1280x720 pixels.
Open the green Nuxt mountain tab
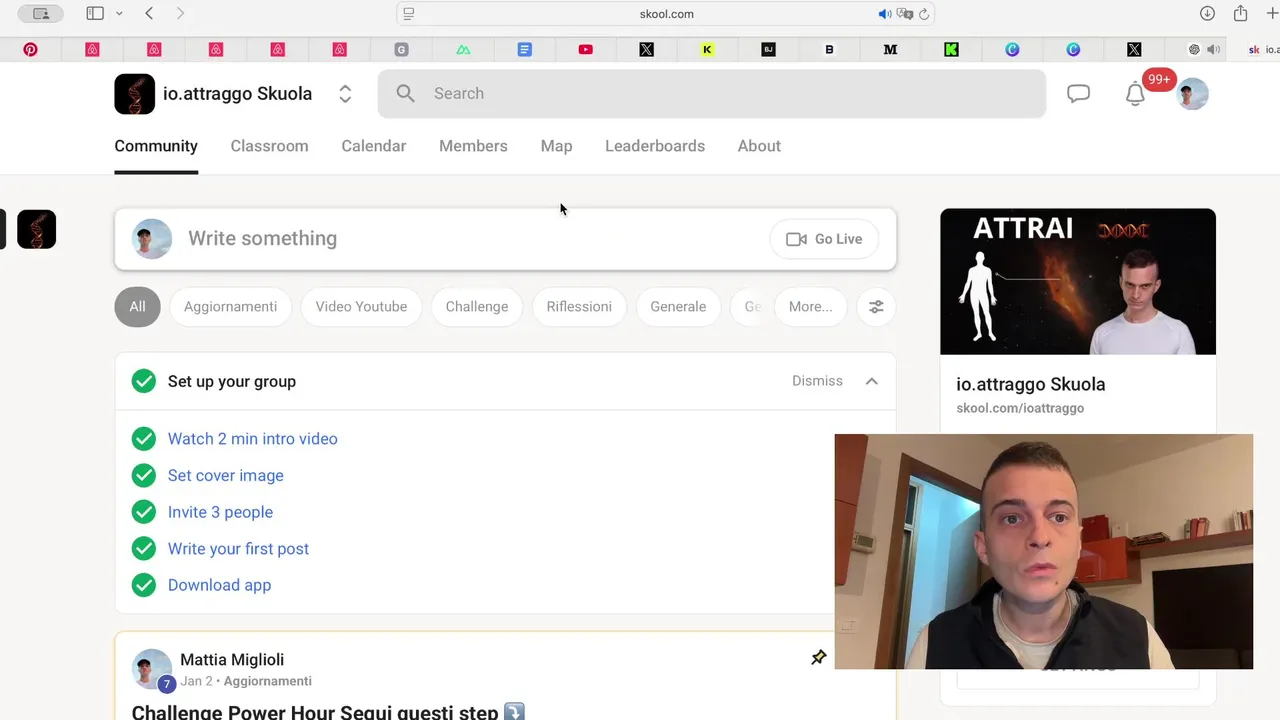[463, 49]
